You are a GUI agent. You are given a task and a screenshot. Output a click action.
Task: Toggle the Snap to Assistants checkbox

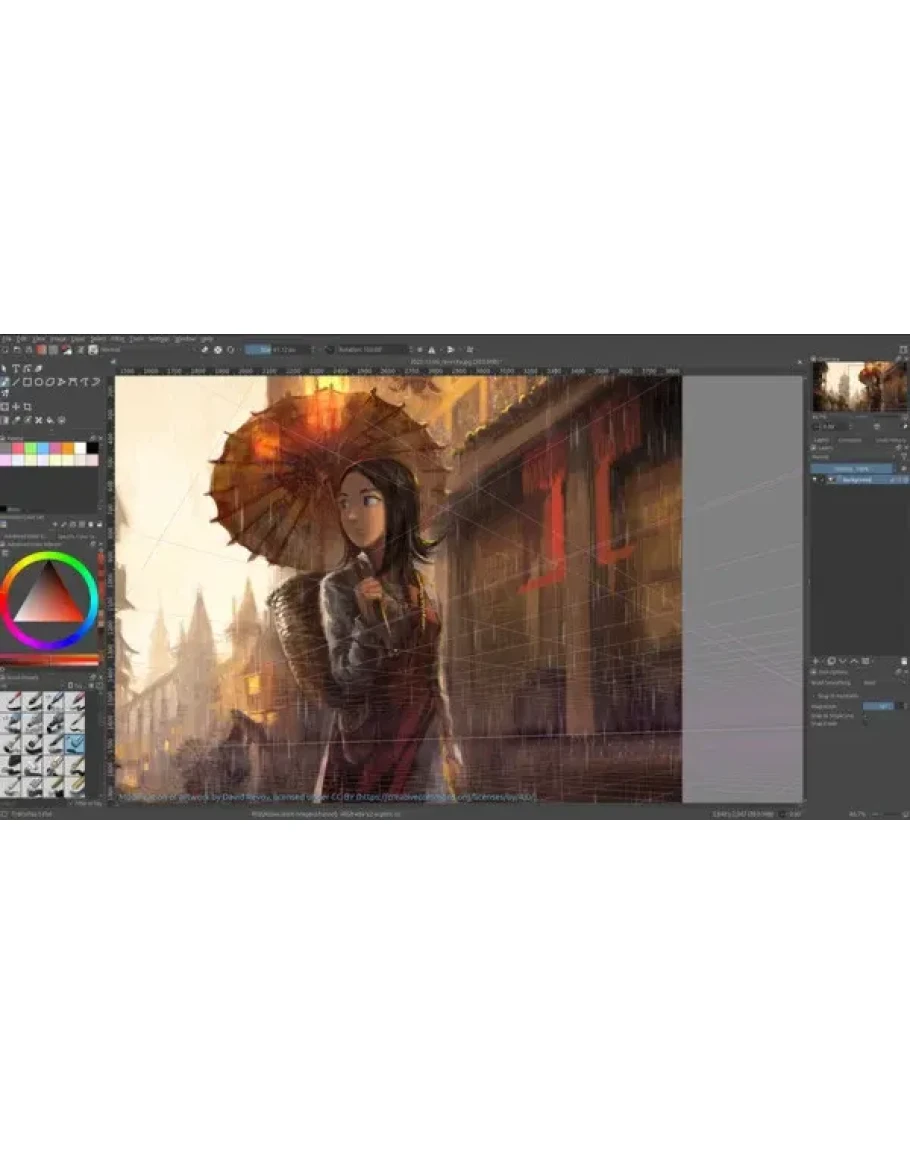click(x=816, y=695)
